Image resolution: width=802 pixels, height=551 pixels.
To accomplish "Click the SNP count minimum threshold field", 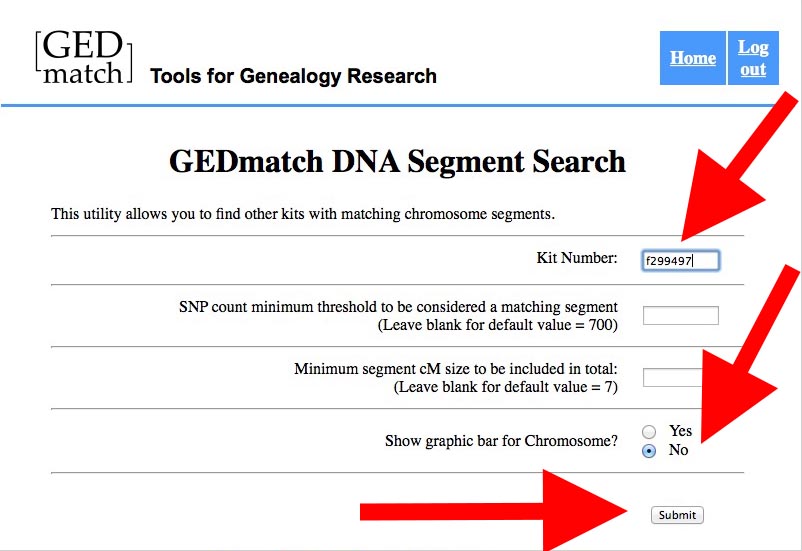I will point(680,316).
